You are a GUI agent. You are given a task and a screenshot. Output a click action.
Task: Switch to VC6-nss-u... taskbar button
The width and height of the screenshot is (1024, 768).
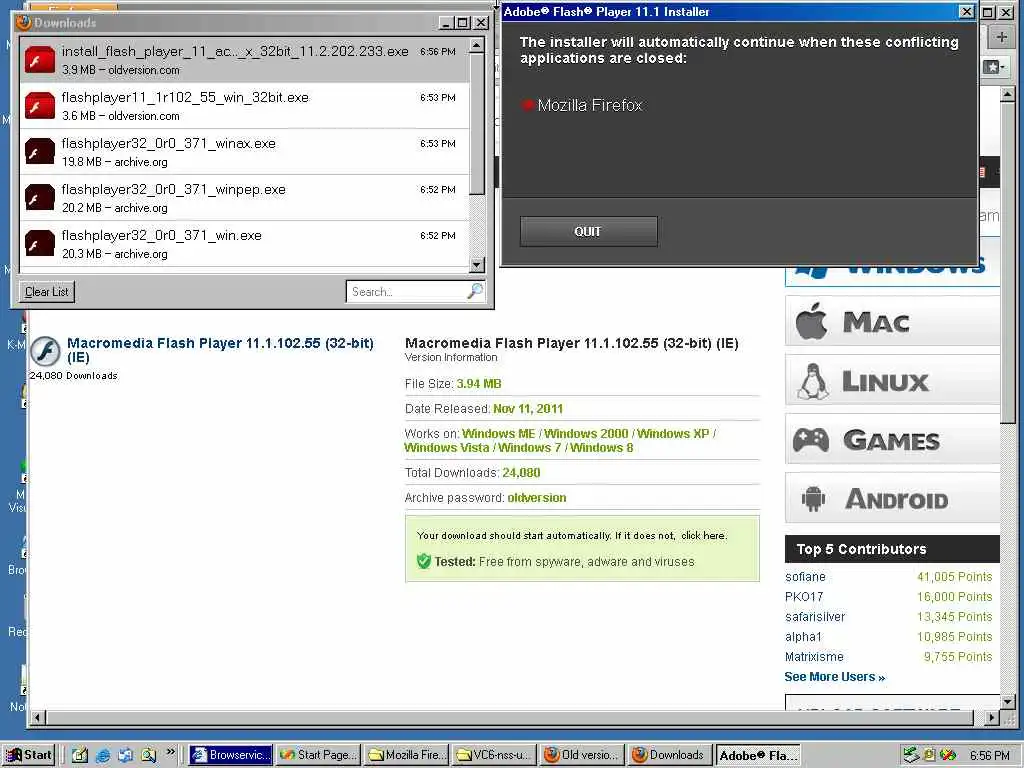pos(494,755)
